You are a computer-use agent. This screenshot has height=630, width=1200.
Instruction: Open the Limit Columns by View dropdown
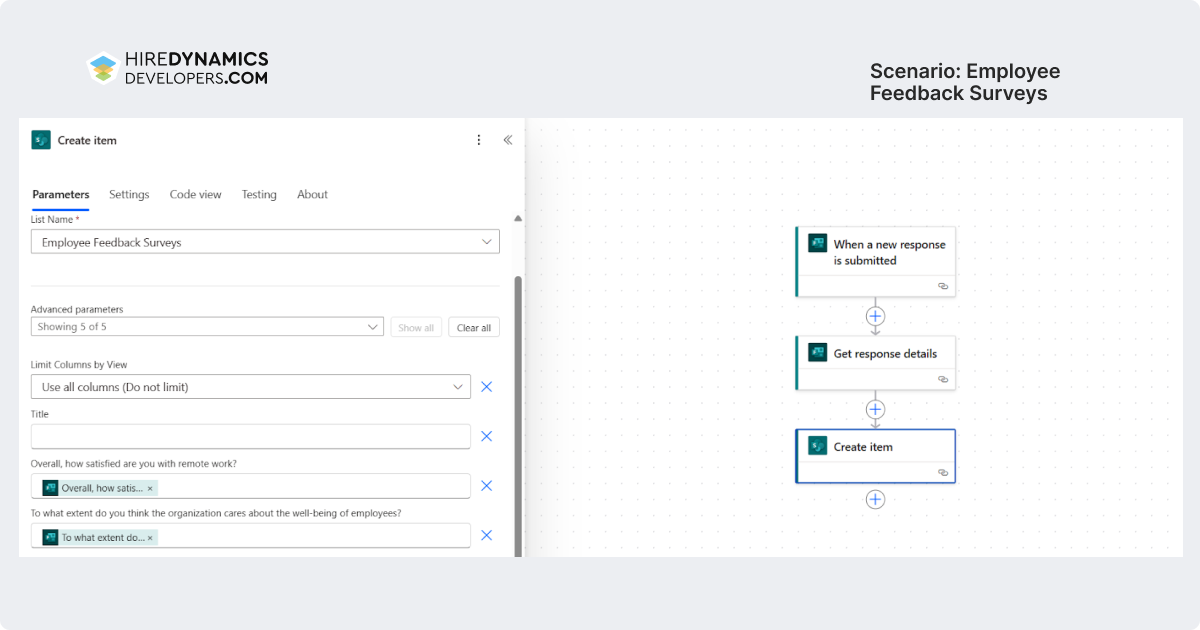click(x=251, y=387)
